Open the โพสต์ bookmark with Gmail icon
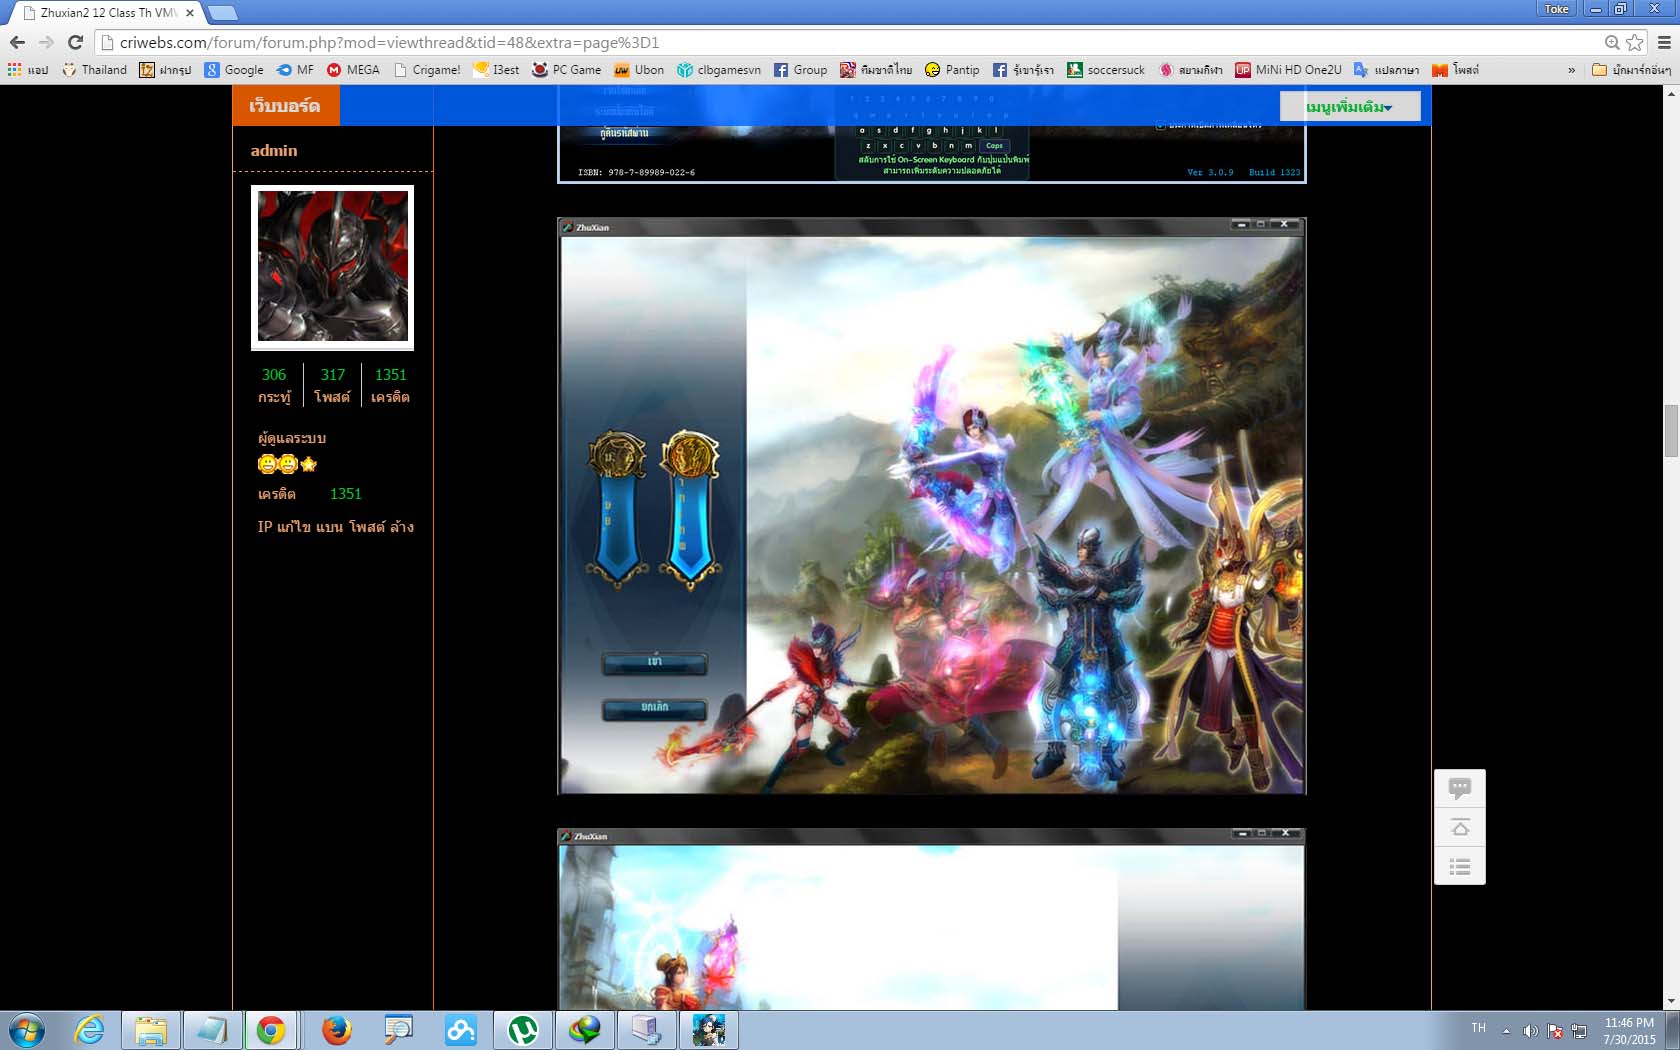 click(1455, 70)
